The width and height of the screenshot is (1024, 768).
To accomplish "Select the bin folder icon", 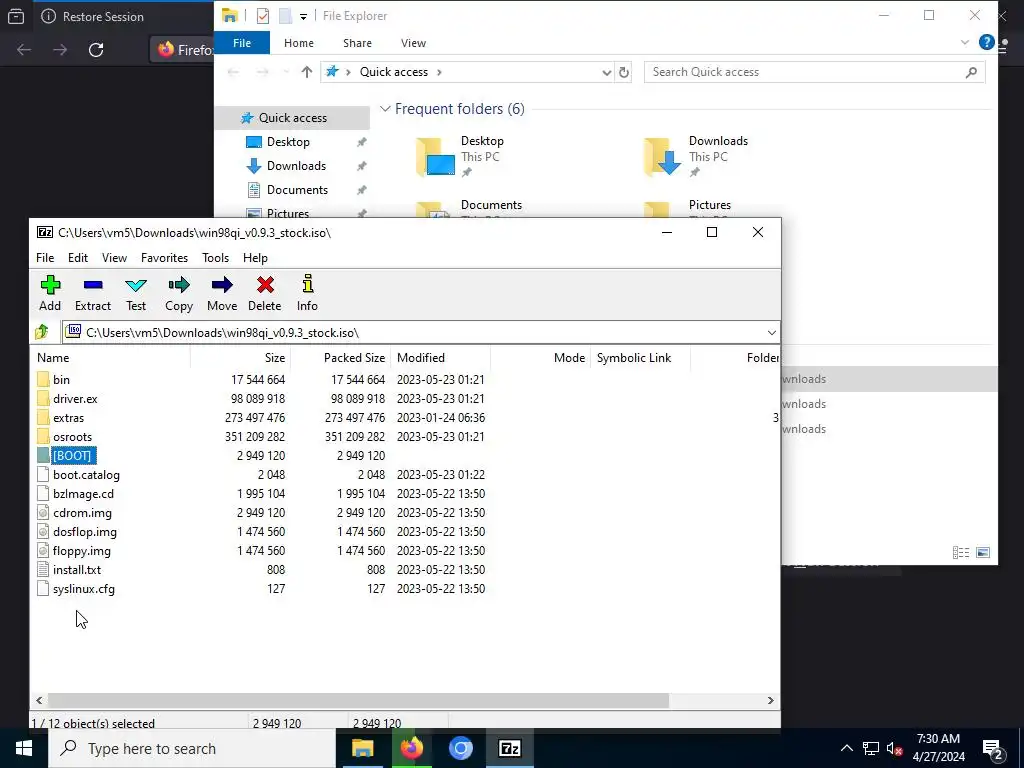I will (x=43, y=379).
